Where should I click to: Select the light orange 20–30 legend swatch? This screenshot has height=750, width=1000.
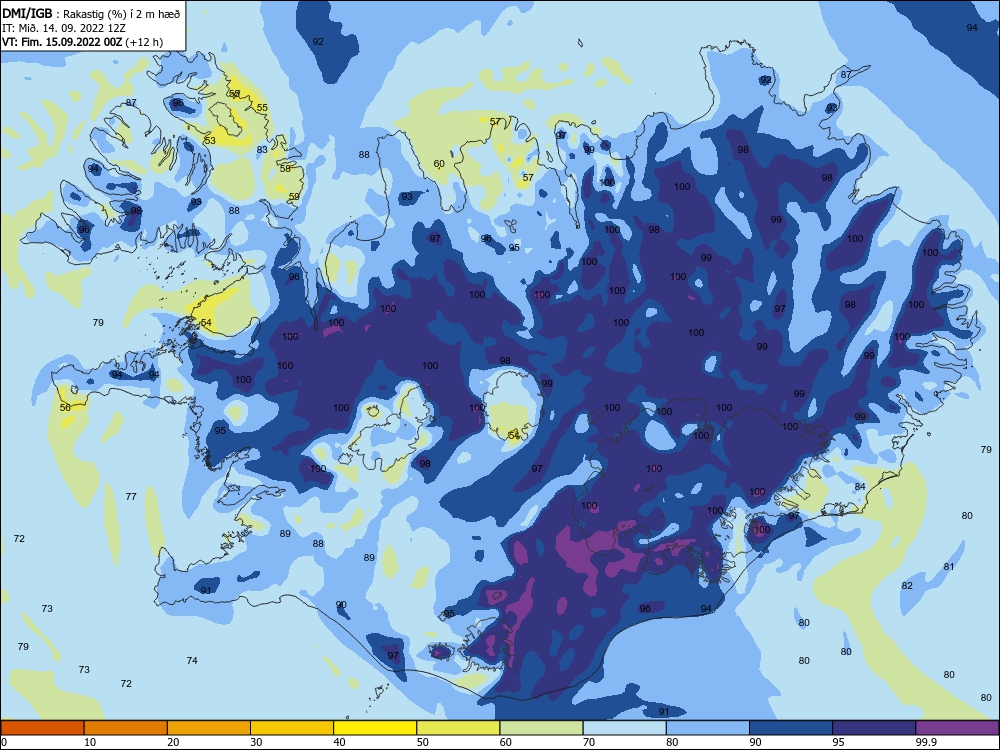209,728
